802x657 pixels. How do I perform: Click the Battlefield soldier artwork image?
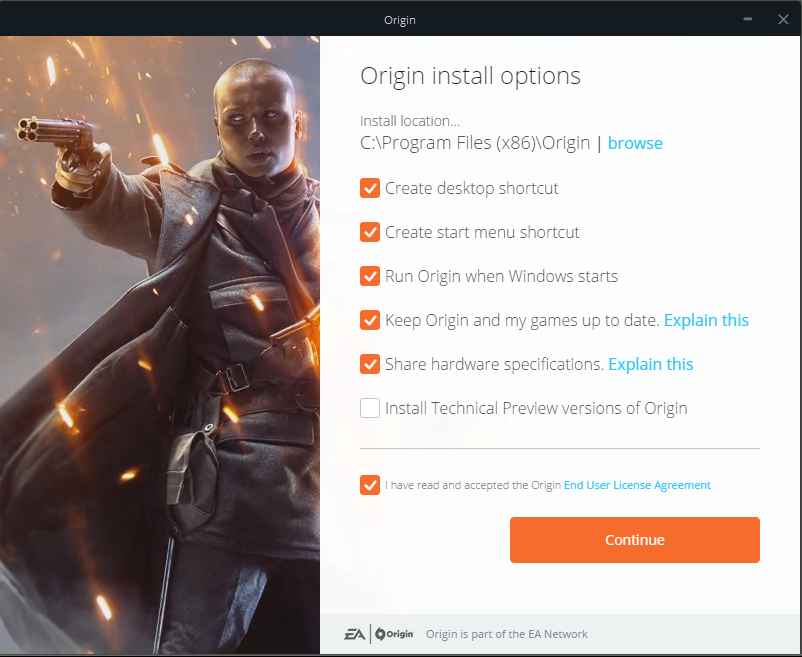tap(160, 345)
